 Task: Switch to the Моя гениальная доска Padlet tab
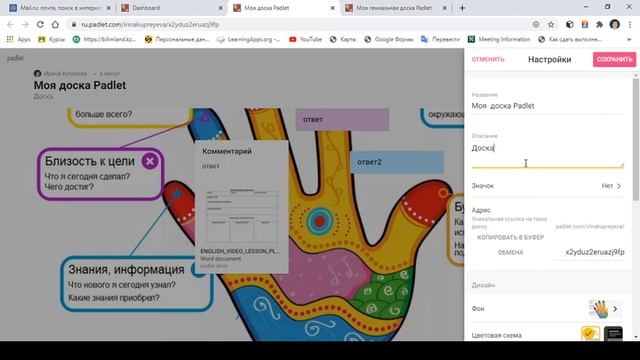(x=396, y=8)
